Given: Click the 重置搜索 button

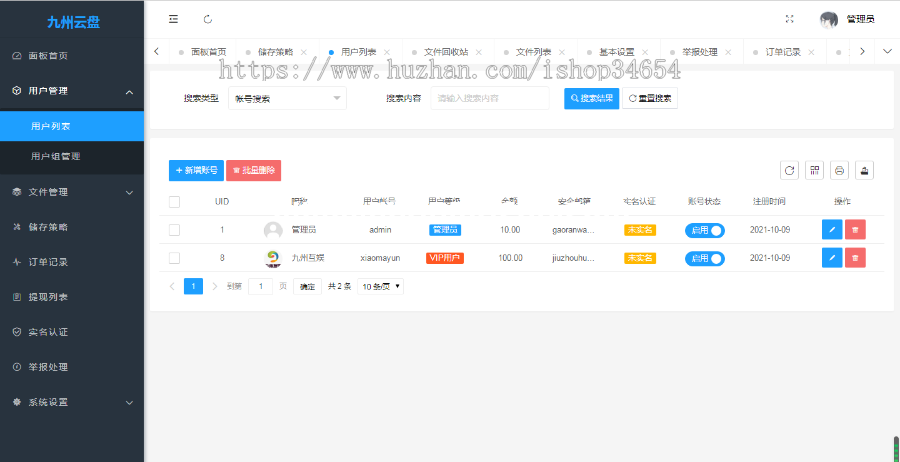Looking at the screenshot, I should coord(650,98).
